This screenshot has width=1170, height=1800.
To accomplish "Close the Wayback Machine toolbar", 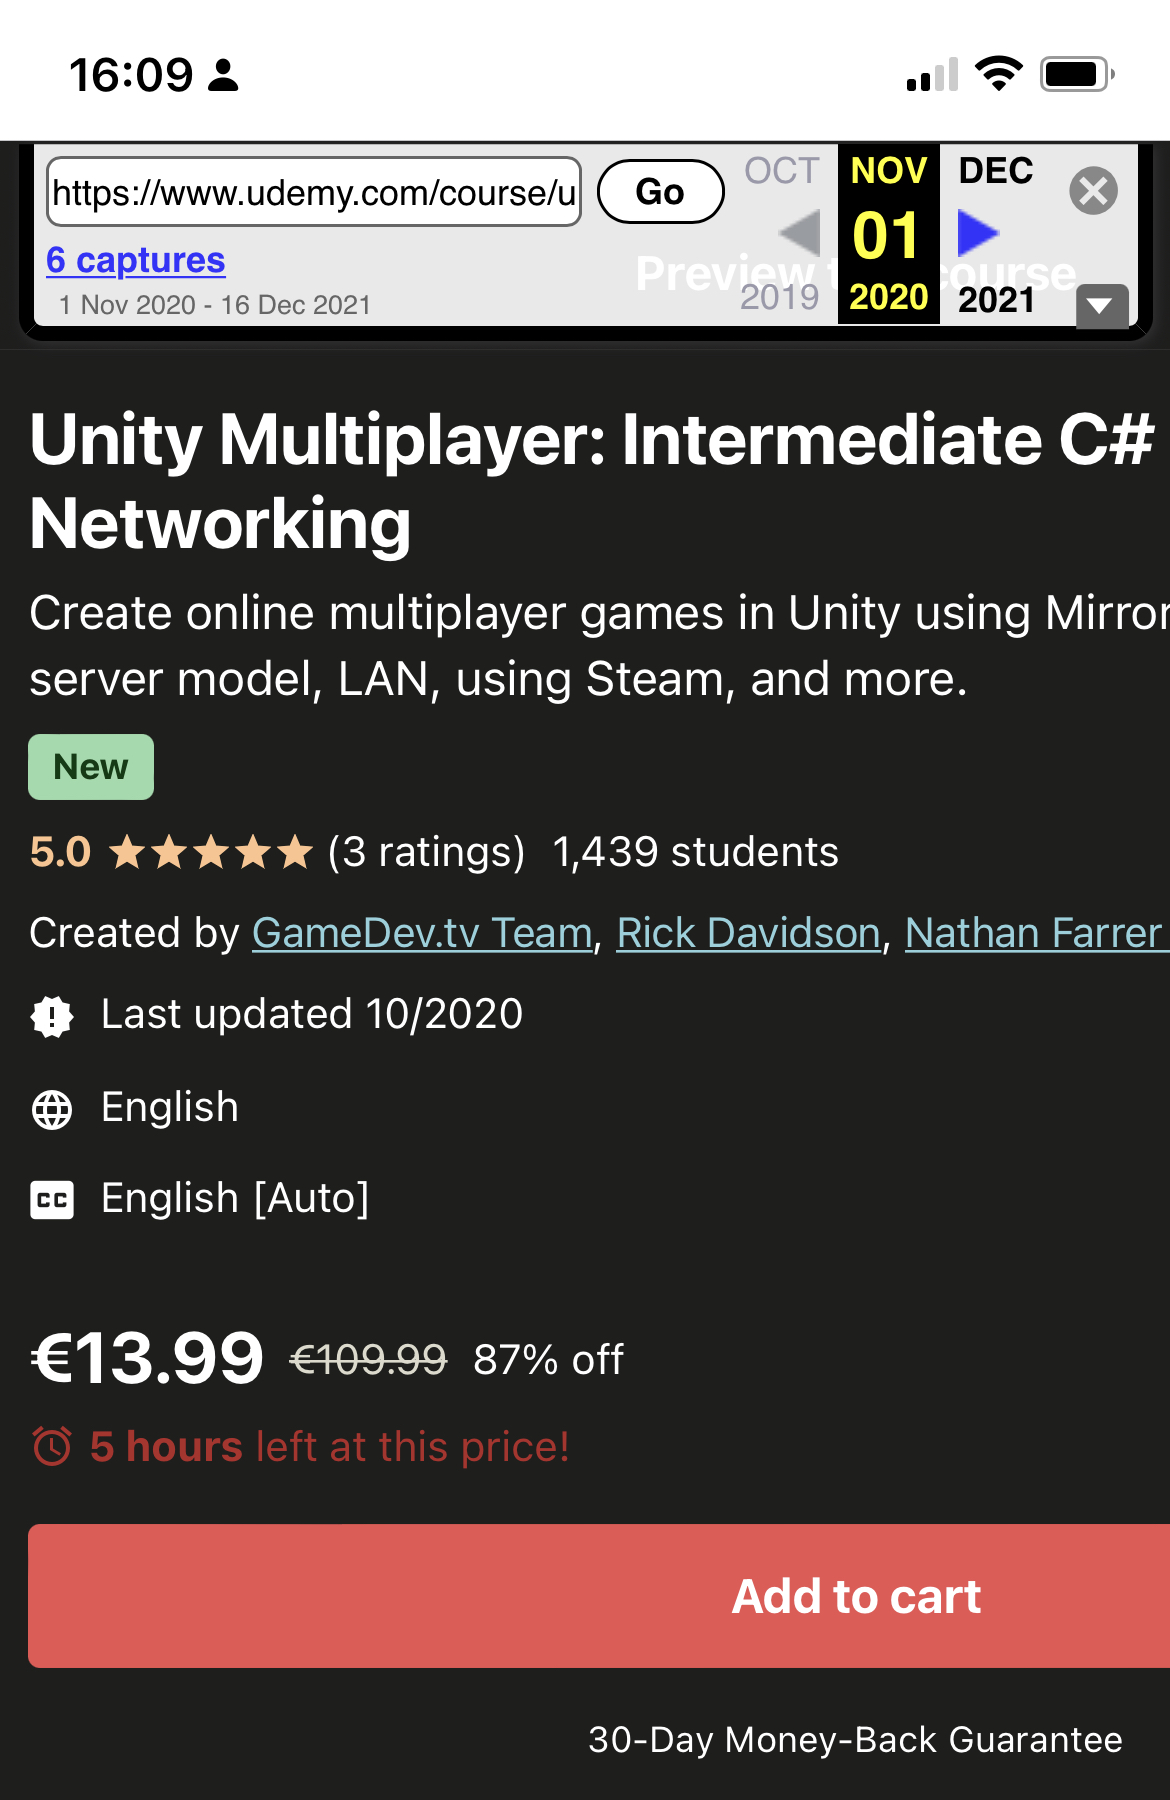I will click(x=1093, y=190).
